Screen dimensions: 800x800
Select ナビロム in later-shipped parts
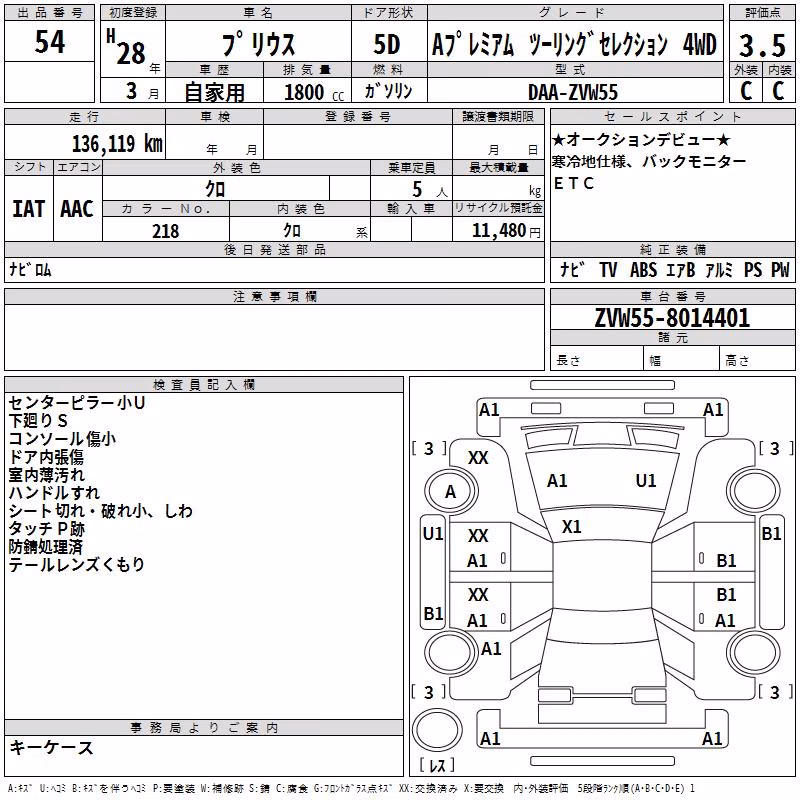tap(30, 269)
